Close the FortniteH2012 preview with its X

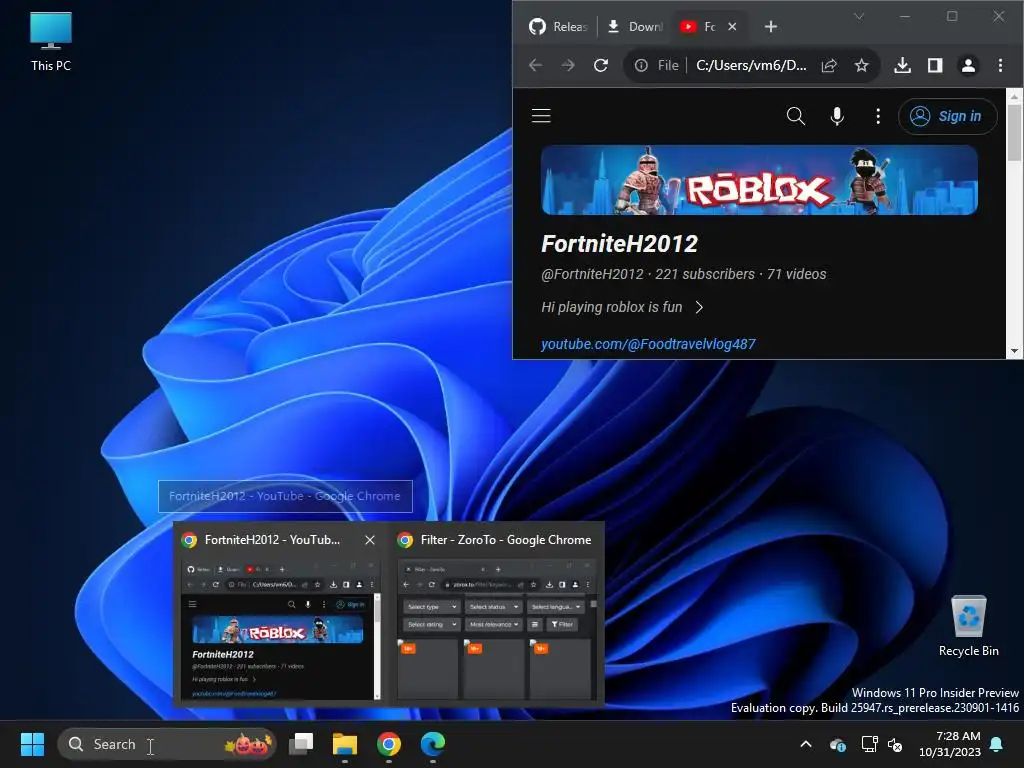370,540
